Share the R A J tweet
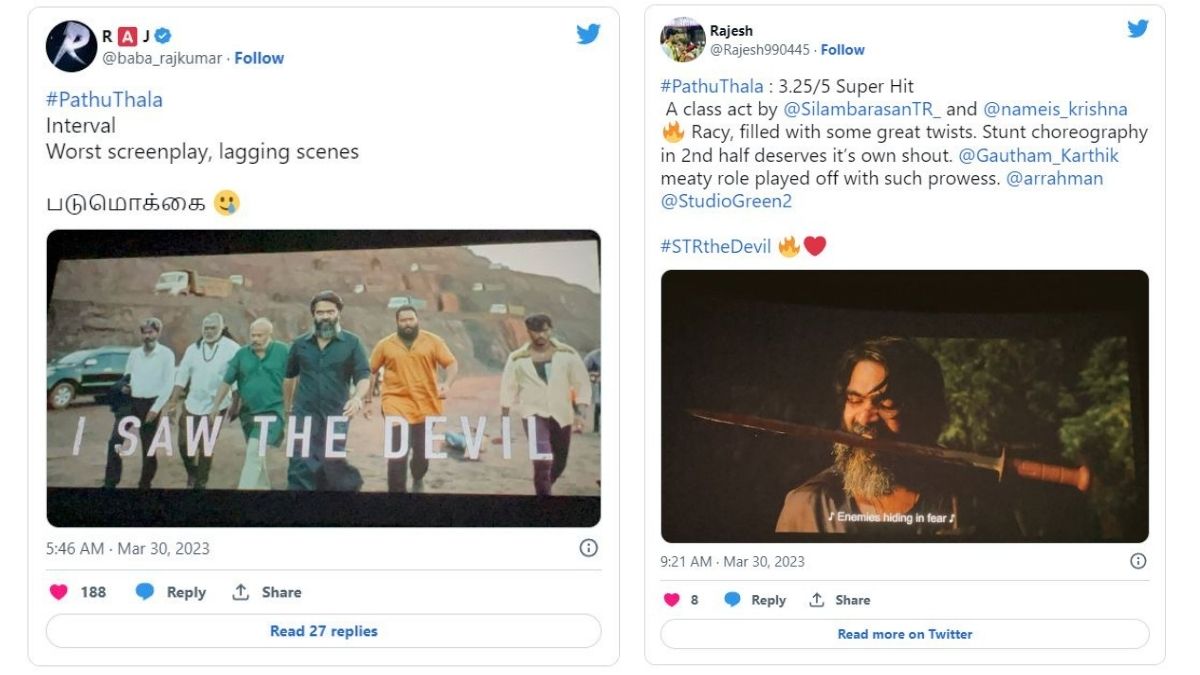1200x675 pixels. [x=266, y=592]
